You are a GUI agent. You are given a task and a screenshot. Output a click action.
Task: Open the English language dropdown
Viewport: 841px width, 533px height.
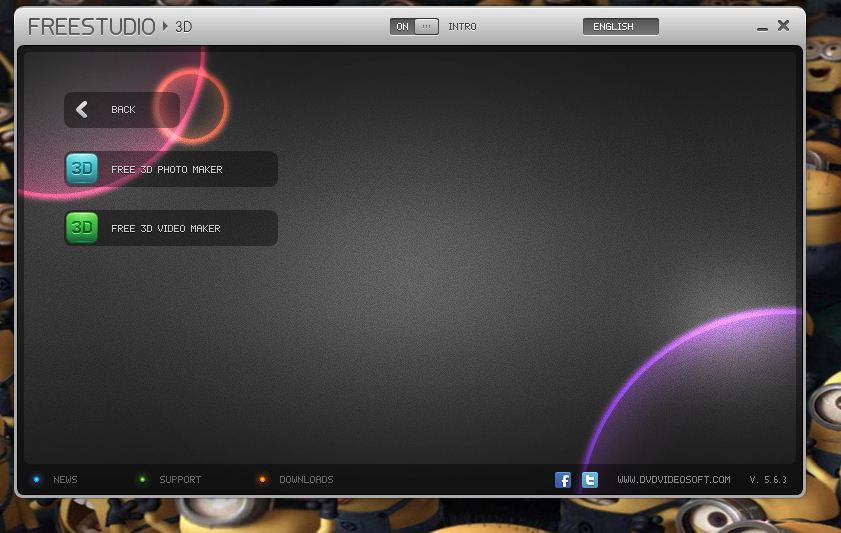pyautogui.click(x=621, y=26)
